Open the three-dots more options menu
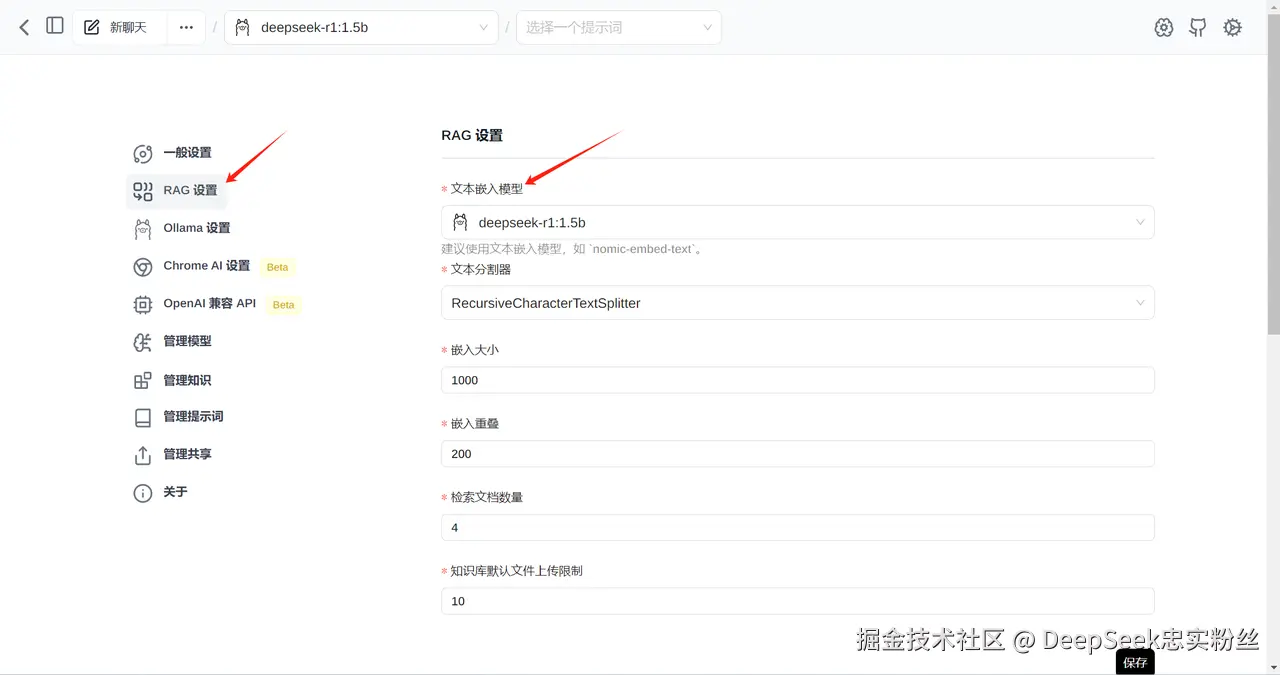Viewport: 1280px width, 675px height. [186, 27]
